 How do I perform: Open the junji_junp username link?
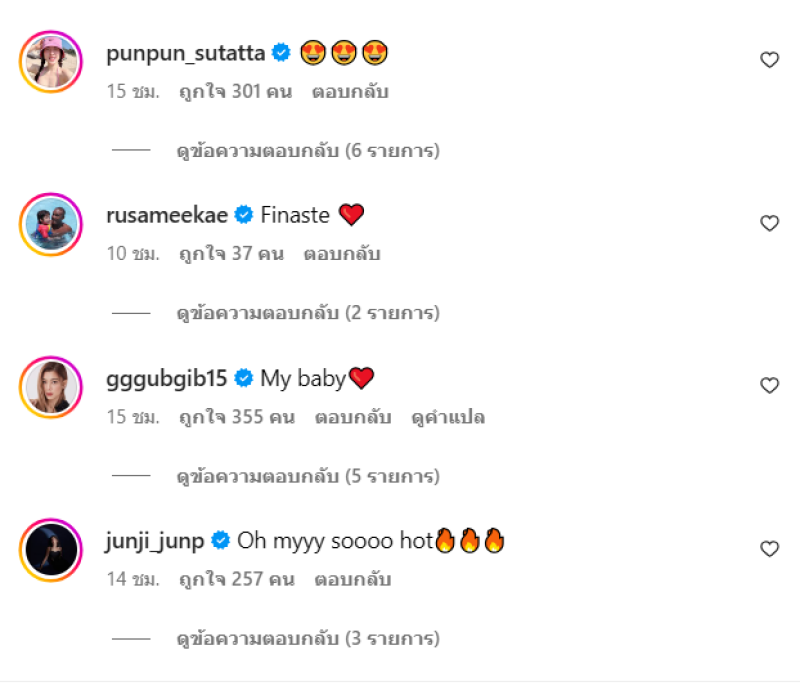coord(155,541)
